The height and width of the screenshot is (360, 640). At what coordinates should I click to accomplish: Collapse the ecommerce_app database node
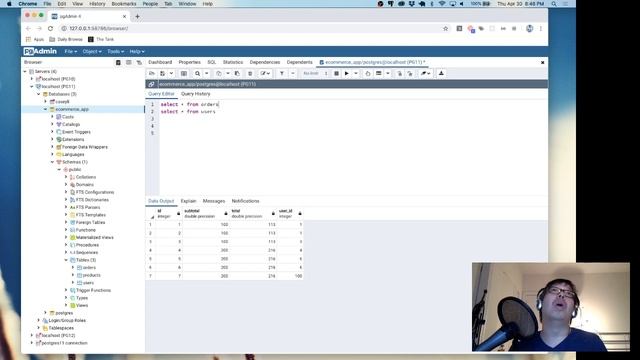(x=46, y=109)
